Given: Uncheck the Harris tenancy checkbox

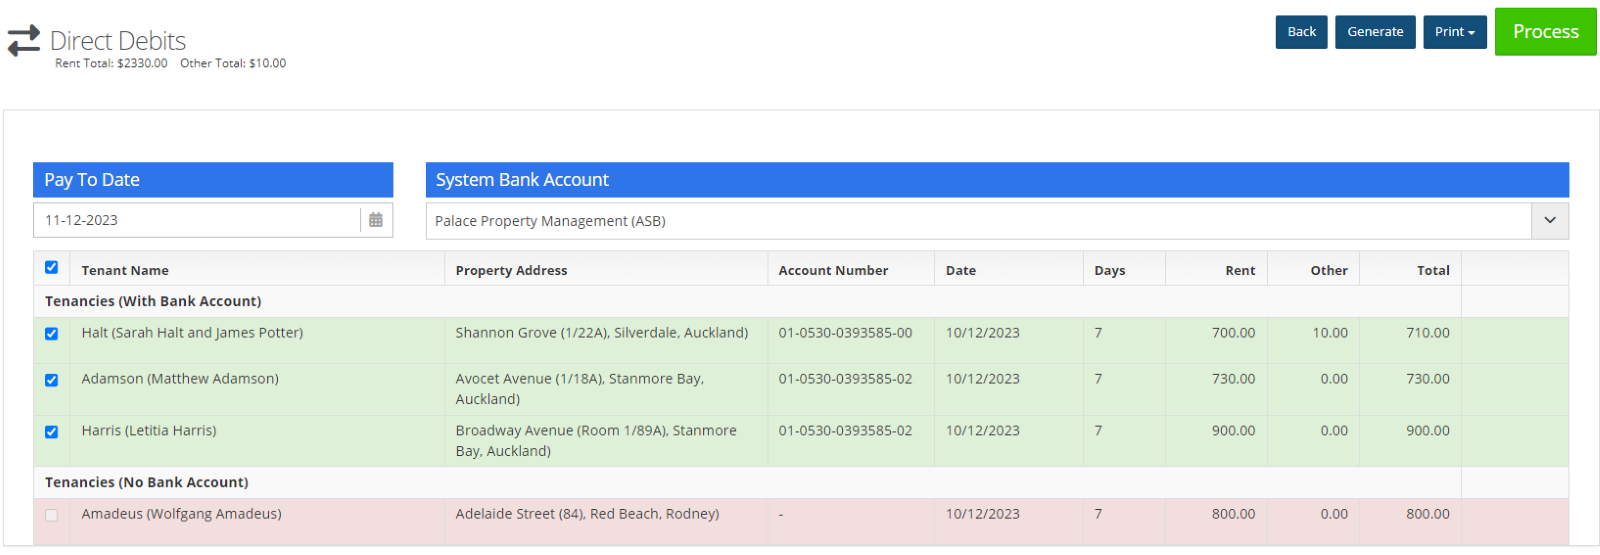Looking at the screenshot, I should pos(51,432).
